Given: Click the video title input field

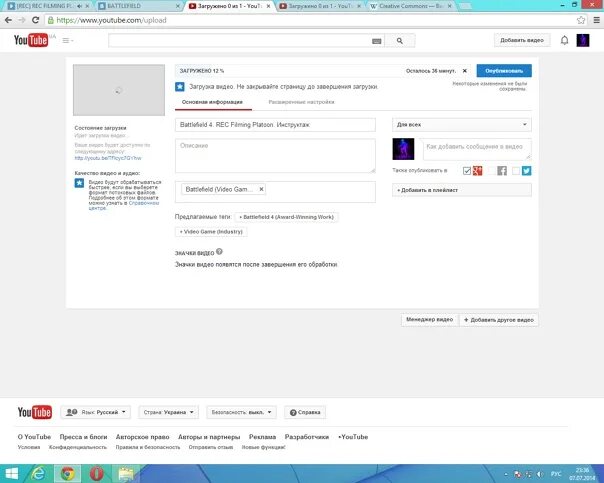Looking at the screenshot, I should (x=275, y=125).
